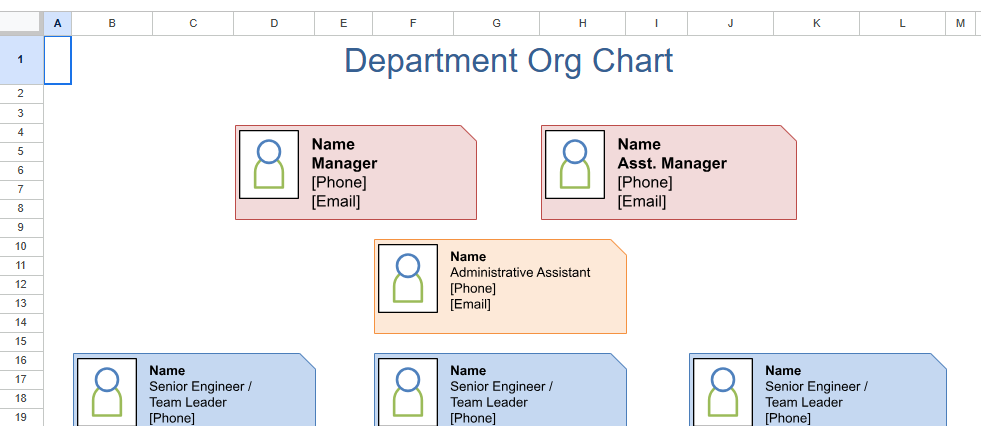
Task: Select the Department Org Chart title
Action: (x=508, y=61)
